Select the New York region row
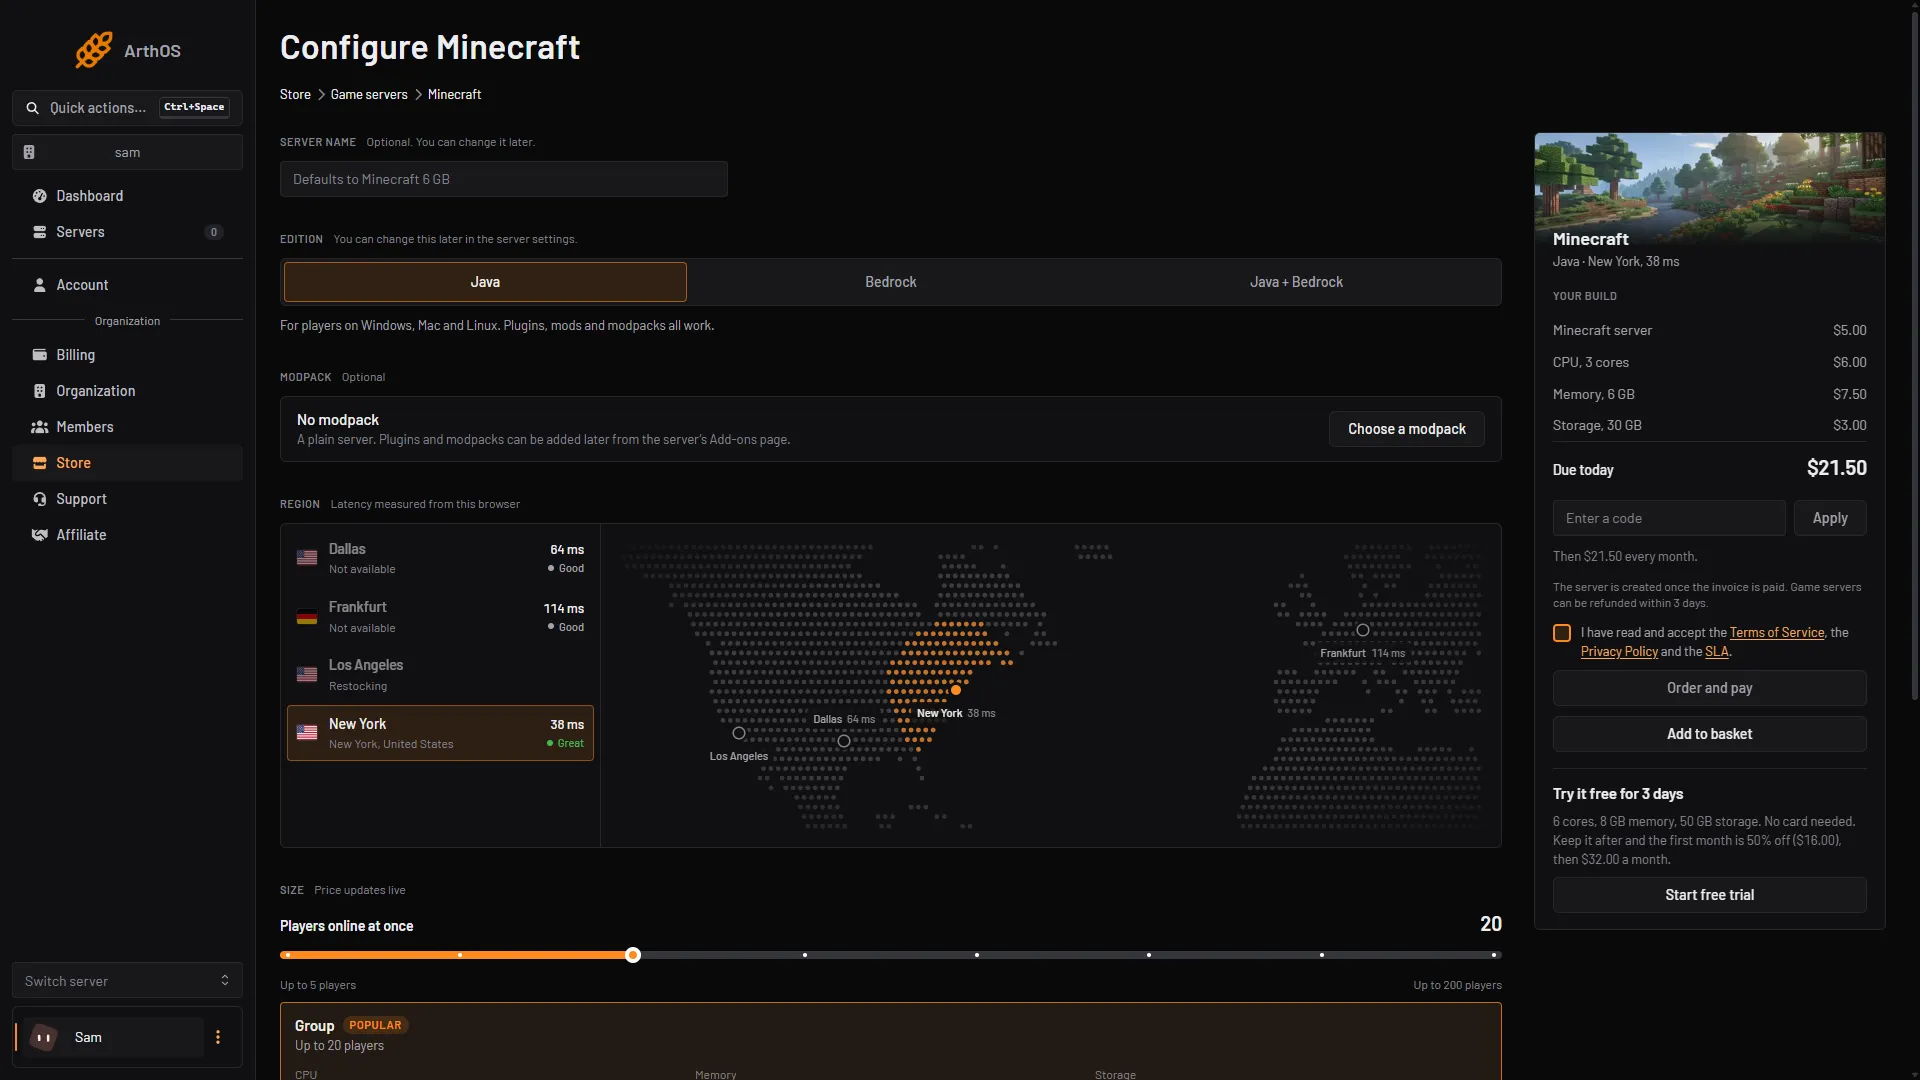The image size is (1920, 1080). [440, 733]
